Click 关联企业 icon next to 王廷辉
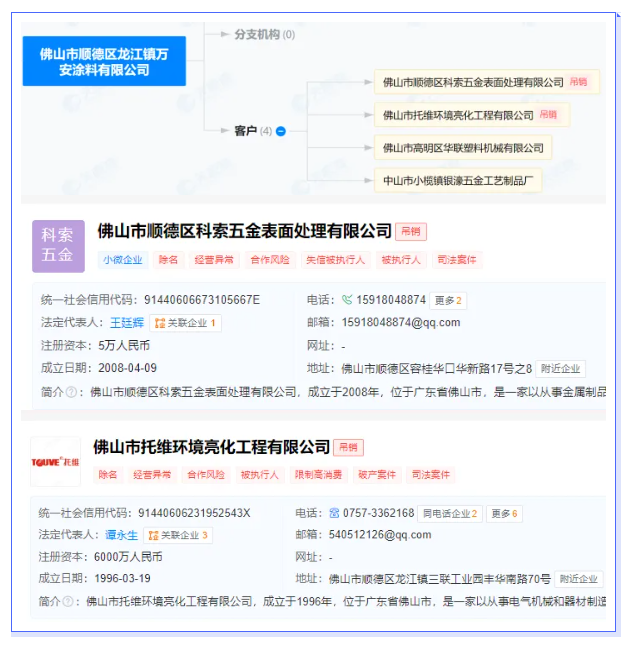The width and height of the screenshot is (631, 649). (x=160, y=323)
